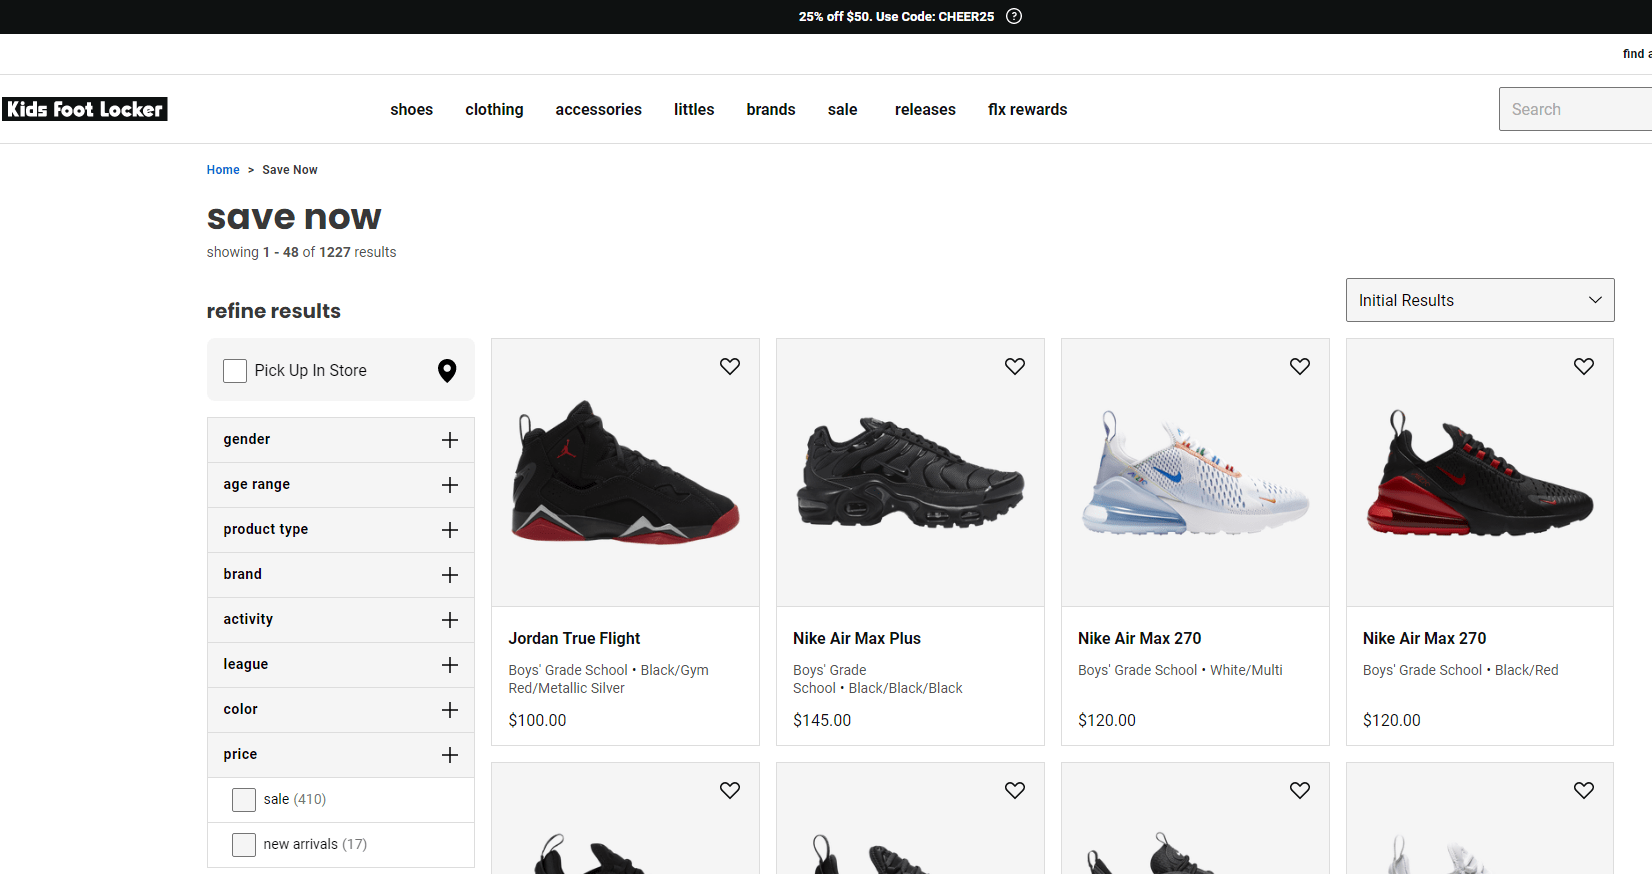Open flx rewards page

[x=1028, y=109]
